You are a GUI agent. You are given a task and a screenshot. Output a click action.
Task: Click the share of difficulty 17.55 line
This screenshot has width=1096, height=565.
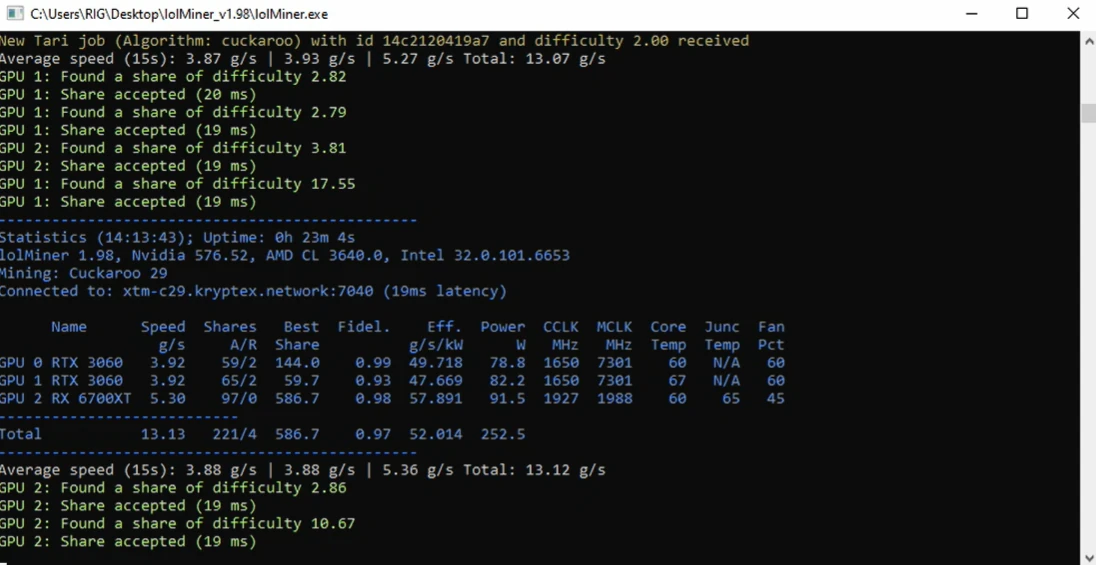(178, 184)
